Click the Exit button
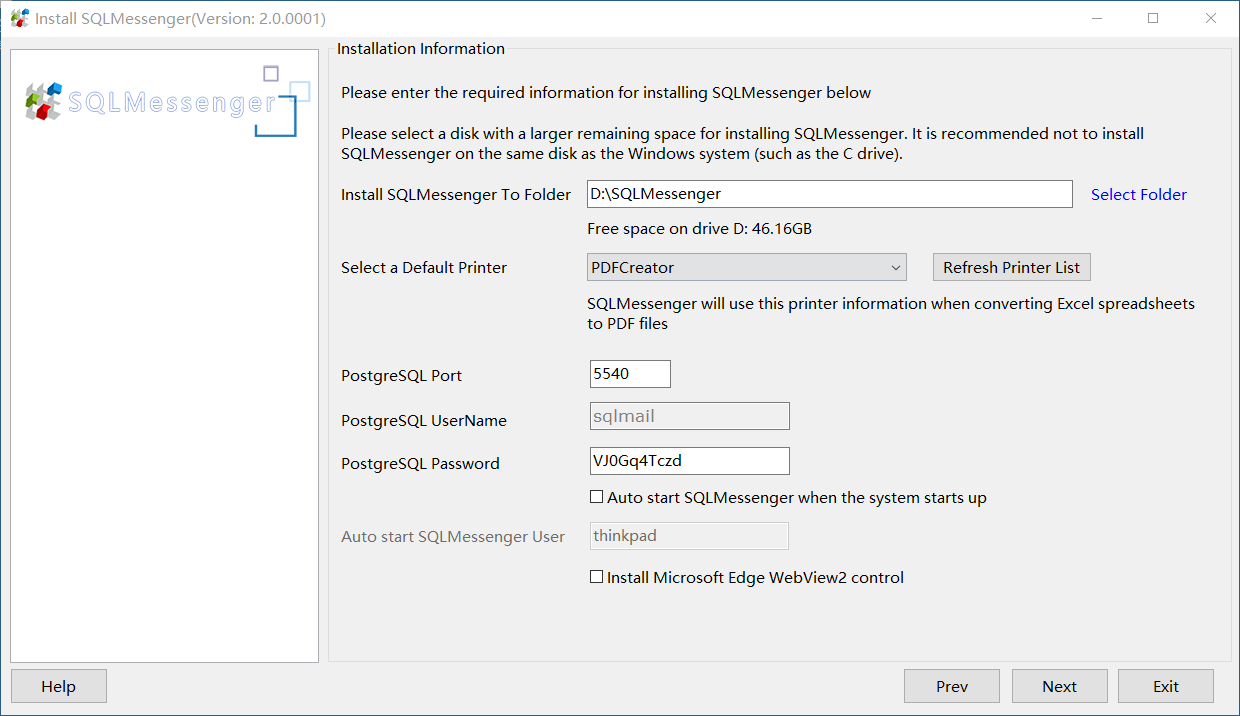The height and width of the screenshot is (716, 1240). coord(1166,686)
